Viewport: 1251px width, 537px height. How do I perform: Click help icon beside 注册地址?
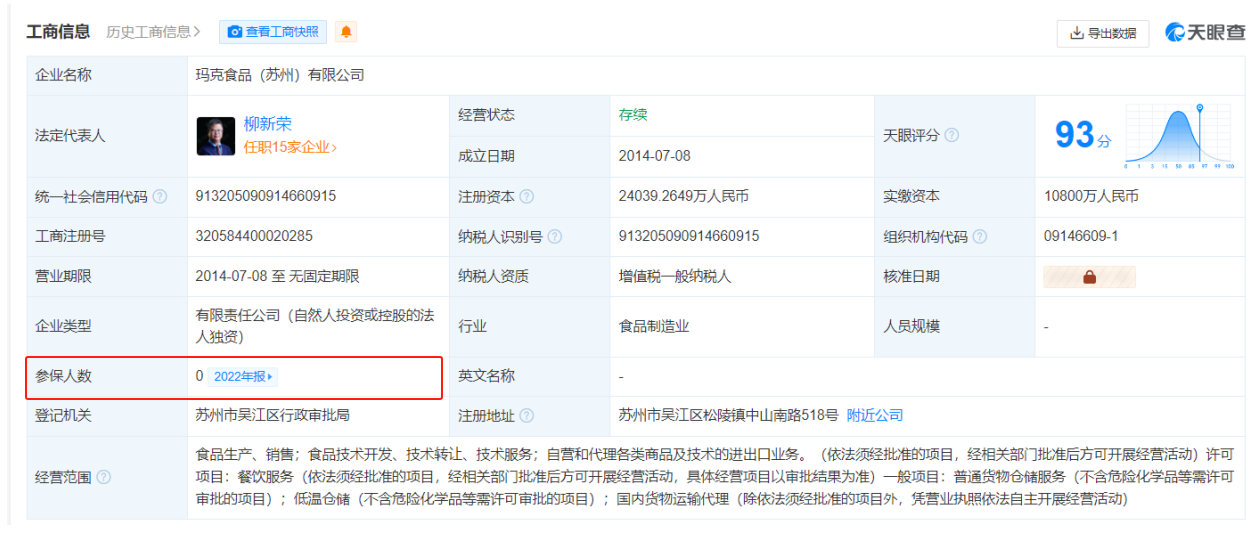[527, 416]
